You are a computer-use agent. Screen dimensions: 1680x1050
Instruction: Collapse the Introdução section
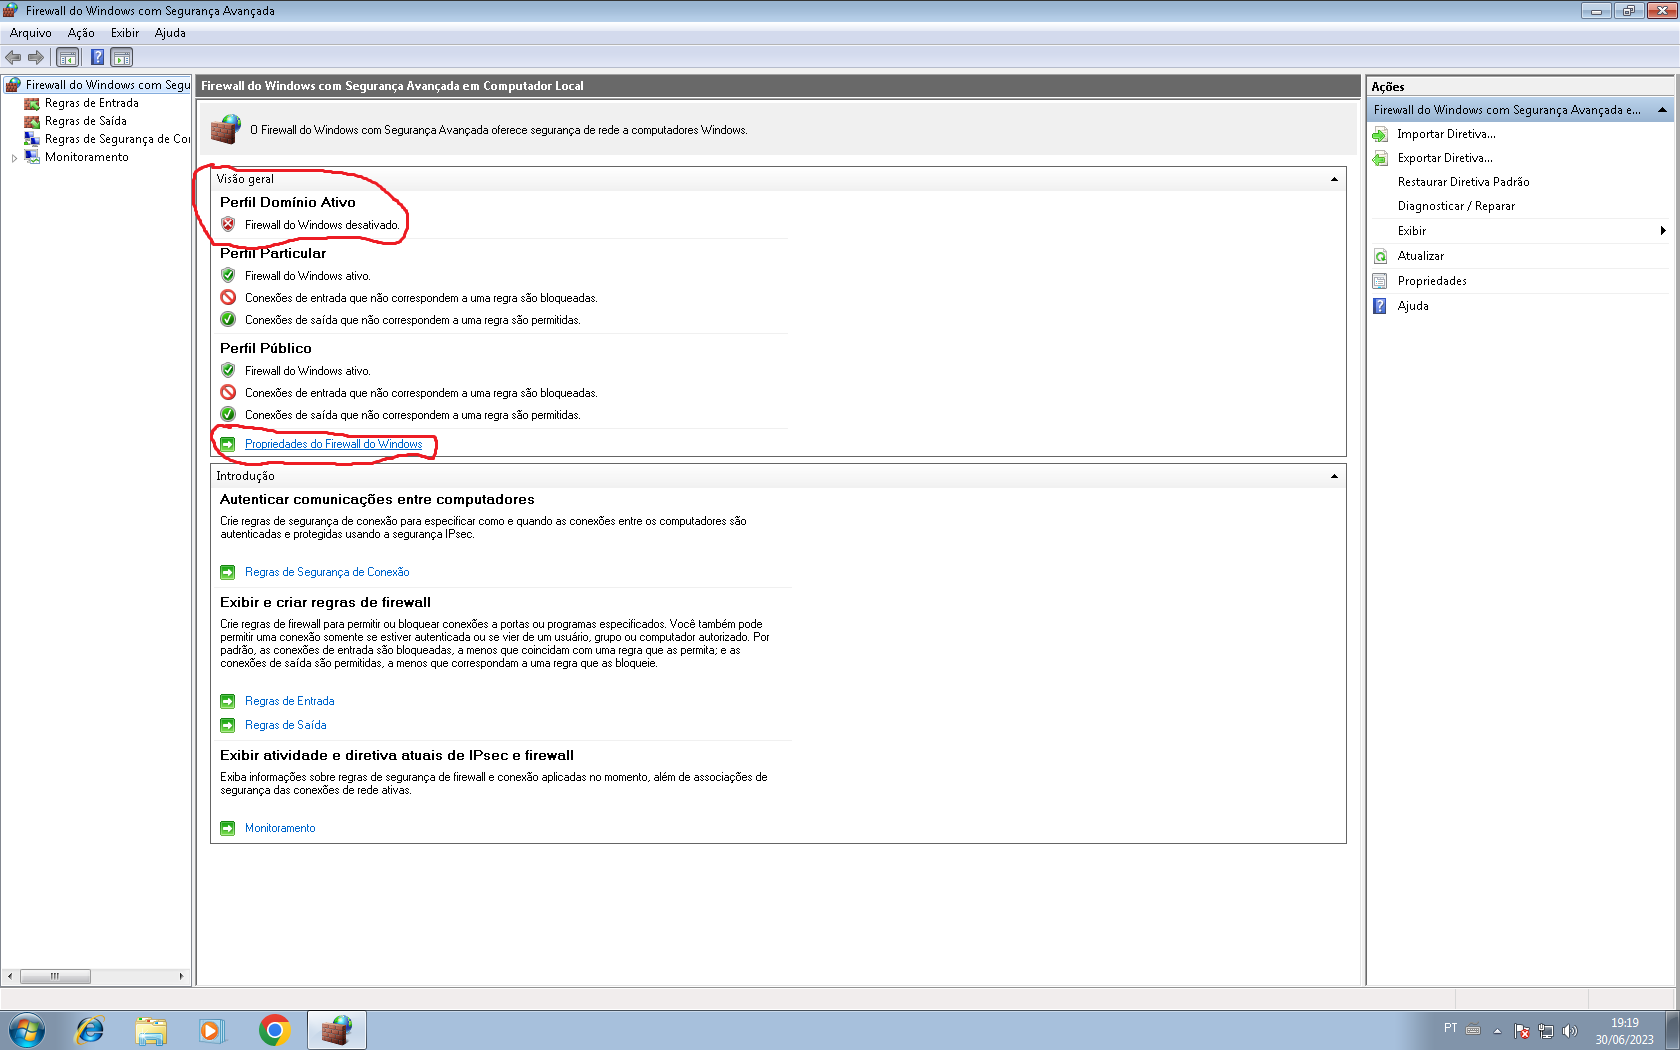(1334, 476)
